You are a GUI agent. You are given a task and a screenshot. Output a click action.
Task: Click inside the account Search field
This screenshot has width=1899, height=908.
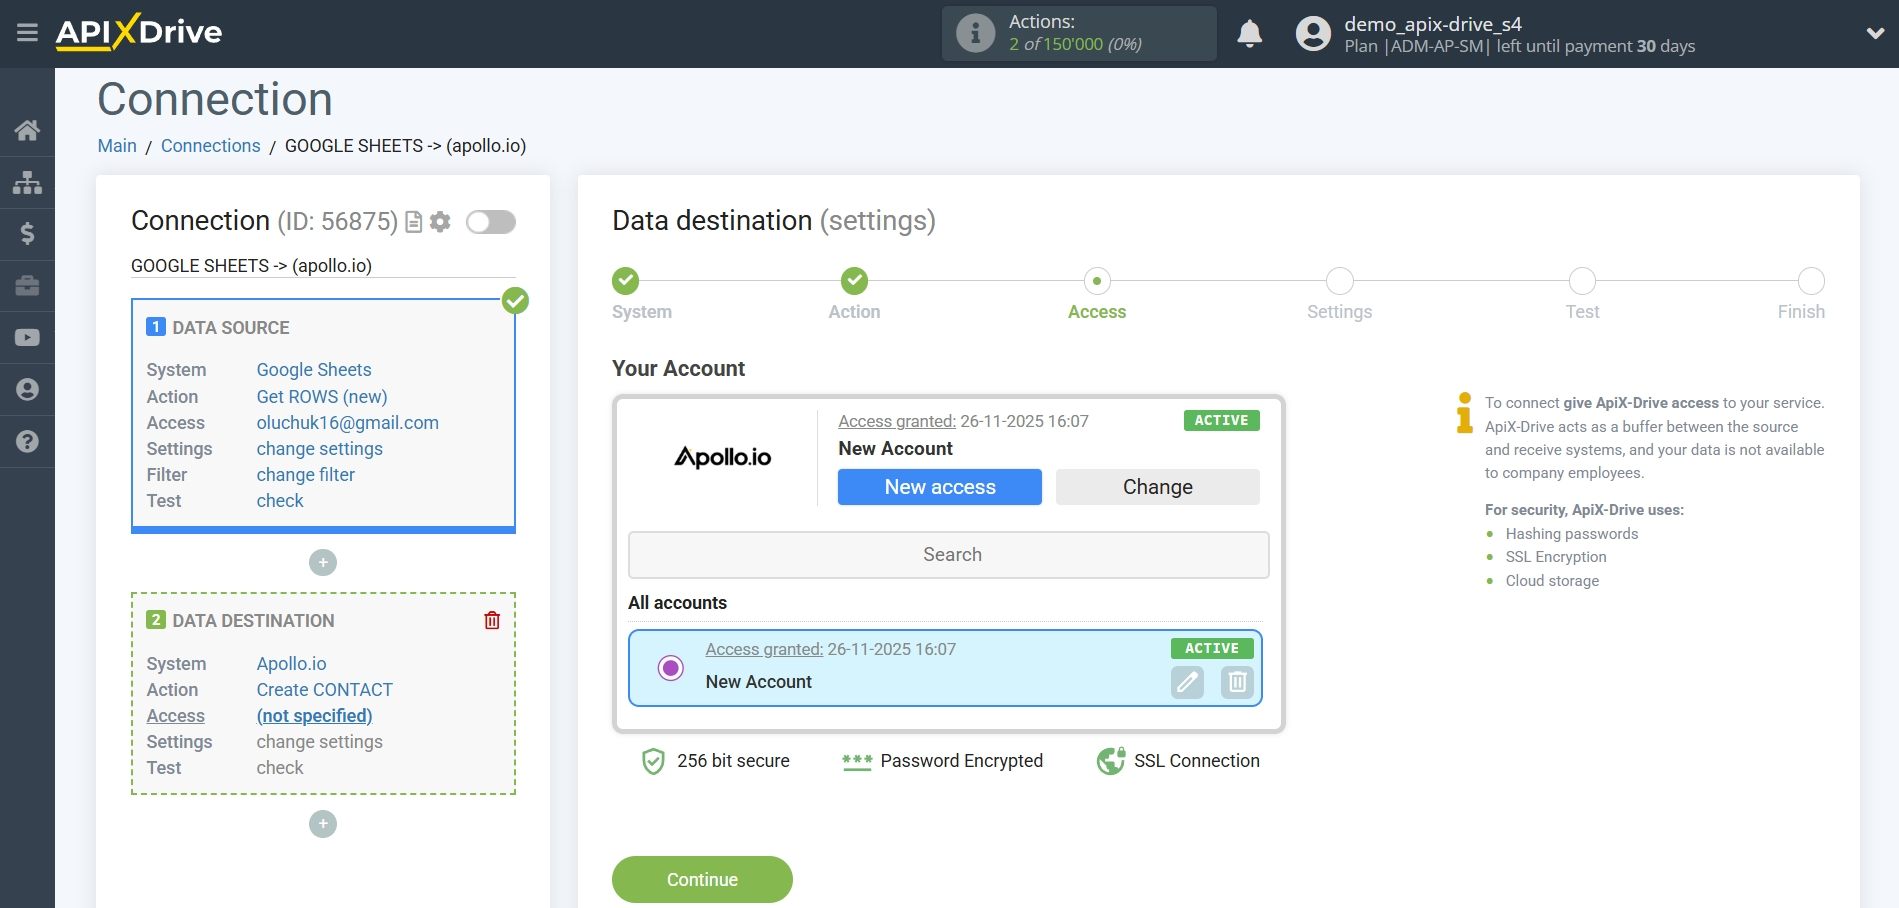[x=947, y=554]
